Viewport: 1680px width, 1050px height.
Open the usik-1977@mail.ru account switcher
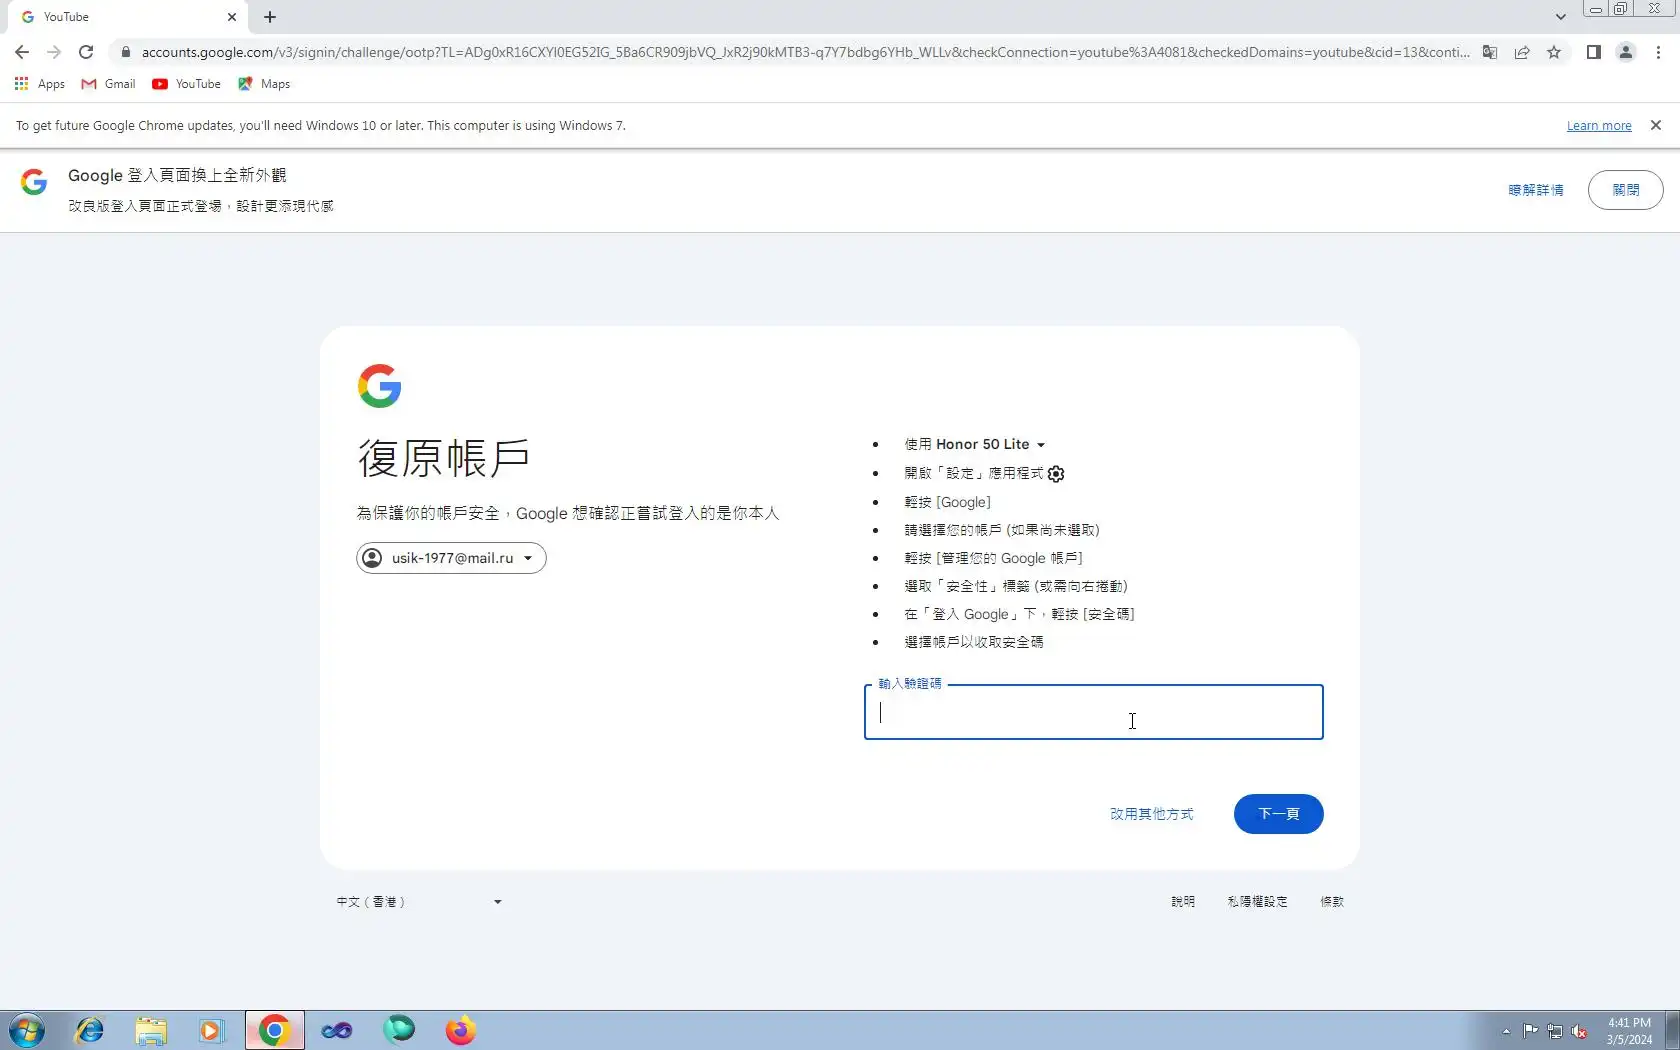point(451,558)
